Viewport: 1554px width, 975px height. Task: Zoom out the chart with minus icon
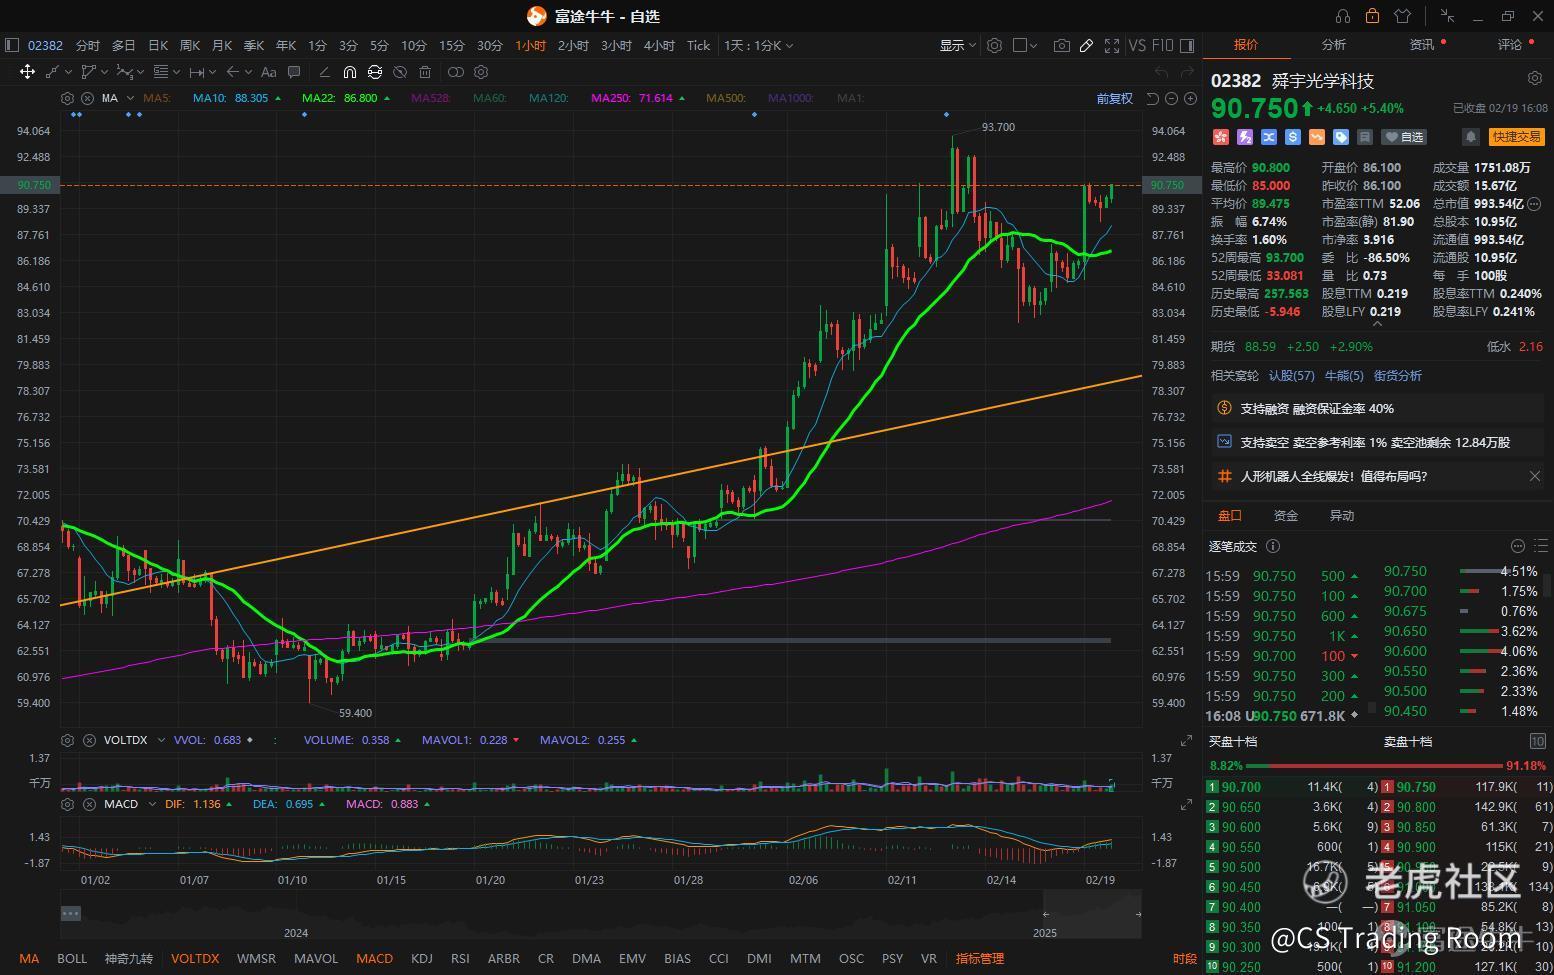click(1171, 98)
